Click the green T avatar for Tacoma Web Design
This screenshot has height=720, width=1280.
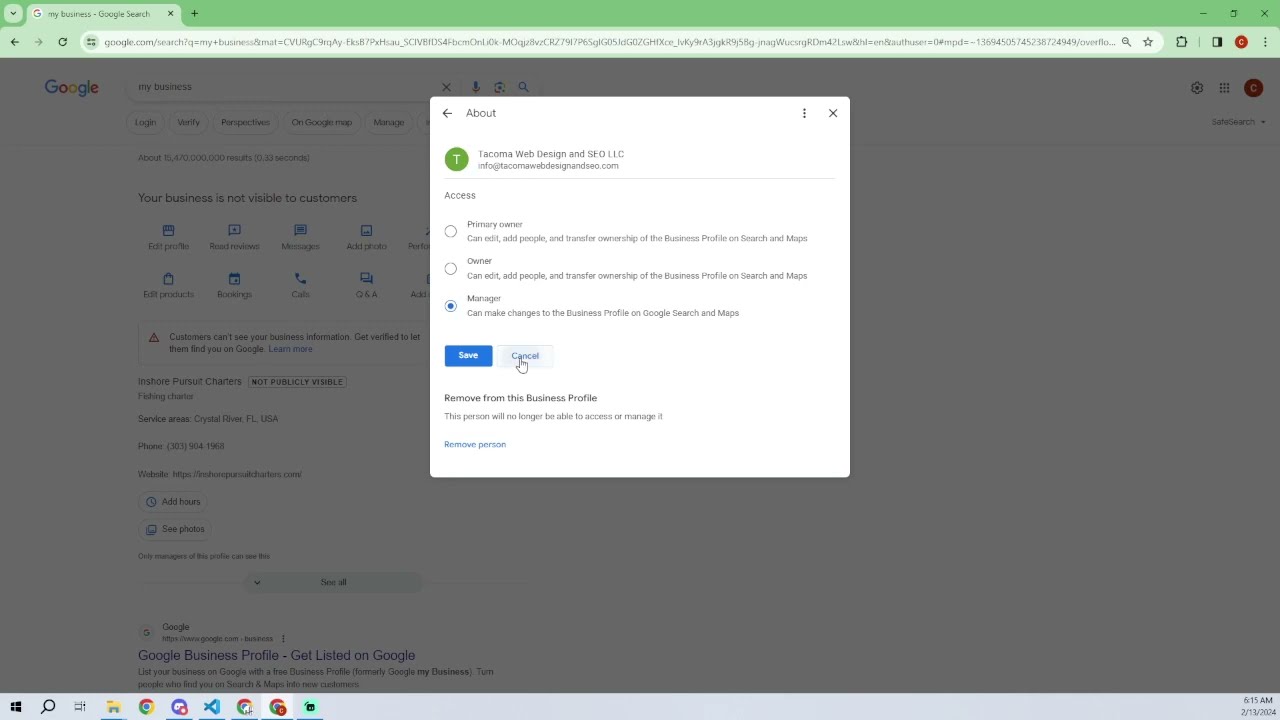click(x=456, y=159)
